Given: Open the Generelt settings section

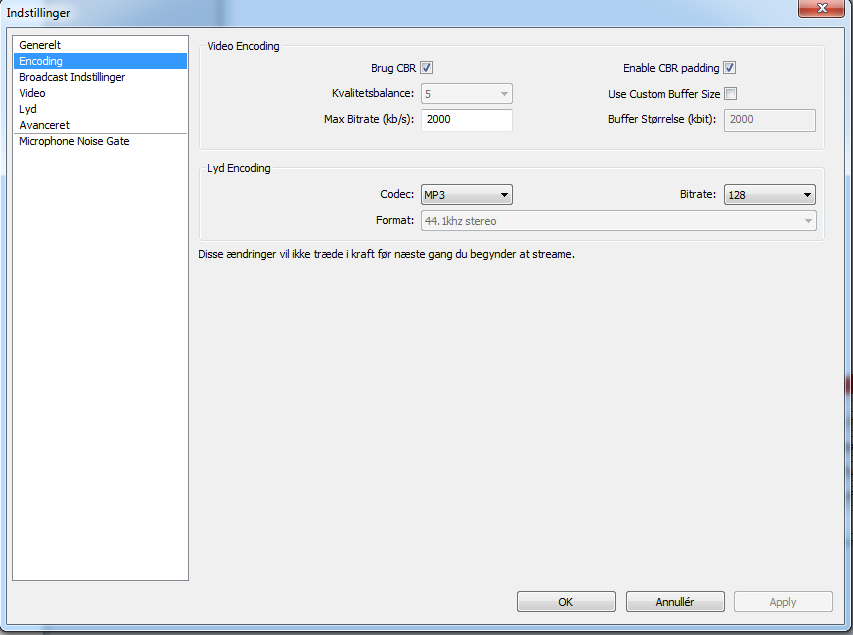Looking at the screenshot, I should [40, 45].
